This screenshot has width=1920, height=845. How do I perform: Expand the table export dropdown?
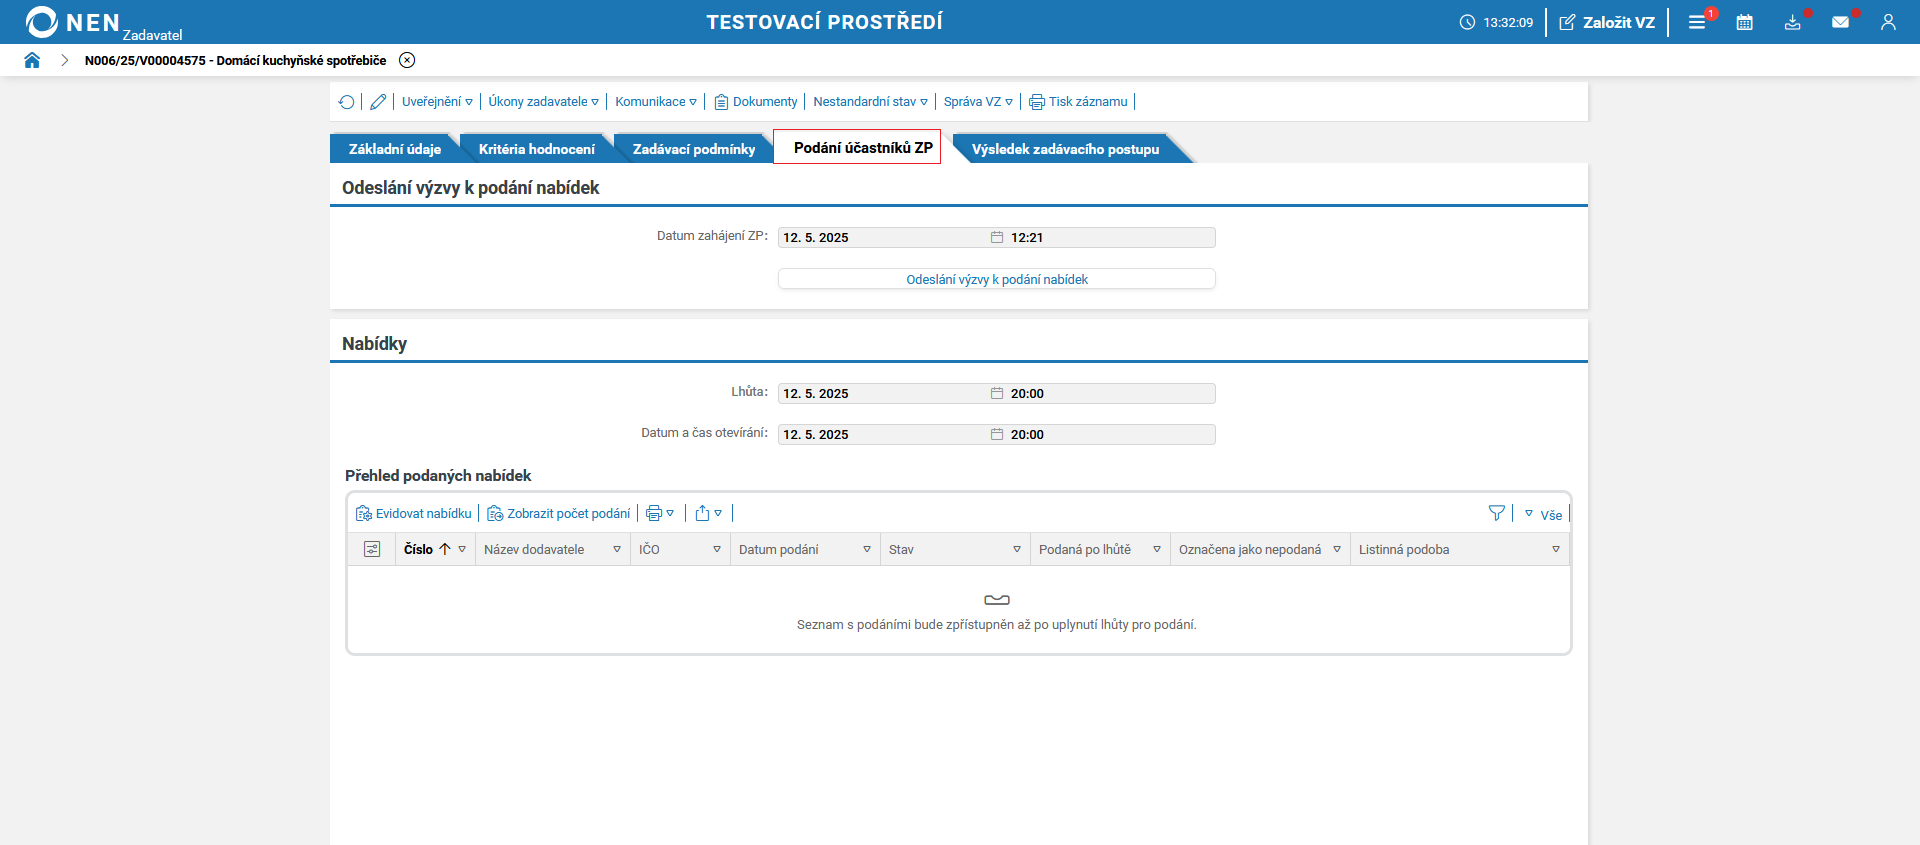coord(708,513)
